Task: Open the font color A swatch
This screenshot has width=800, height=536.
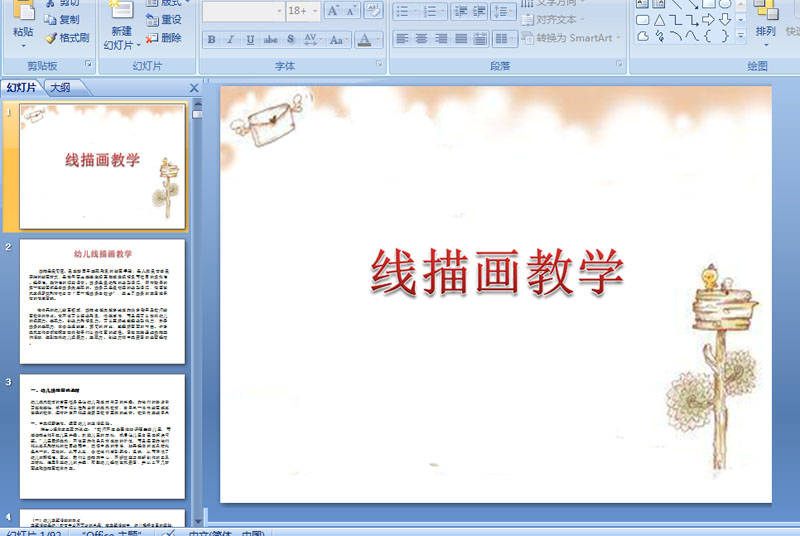Action: tap(364, 39)
